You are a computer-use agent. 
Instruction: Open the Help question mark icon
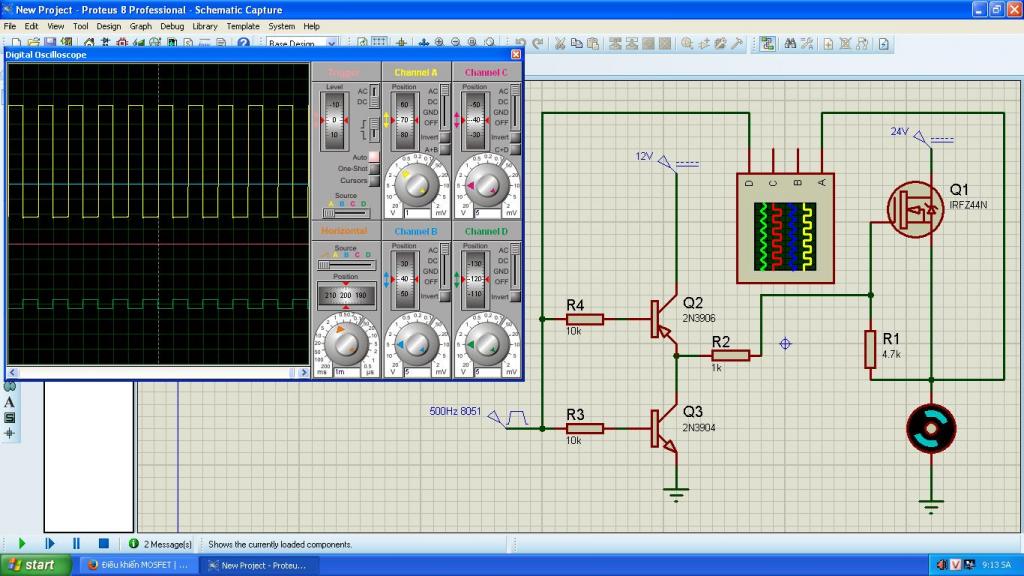(x=243, y=44)
